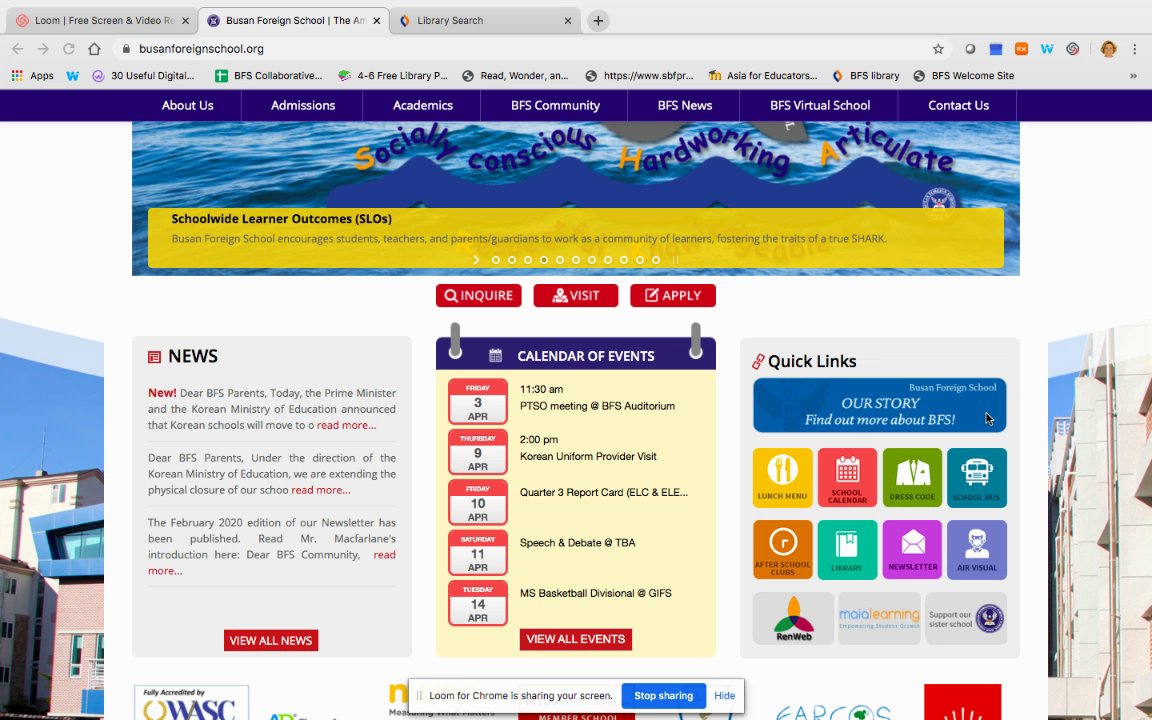This screenshot has width=1152, height=720.
Task: Open the PTSO meeting event on 3 Apr
Action: pos(597,406)
